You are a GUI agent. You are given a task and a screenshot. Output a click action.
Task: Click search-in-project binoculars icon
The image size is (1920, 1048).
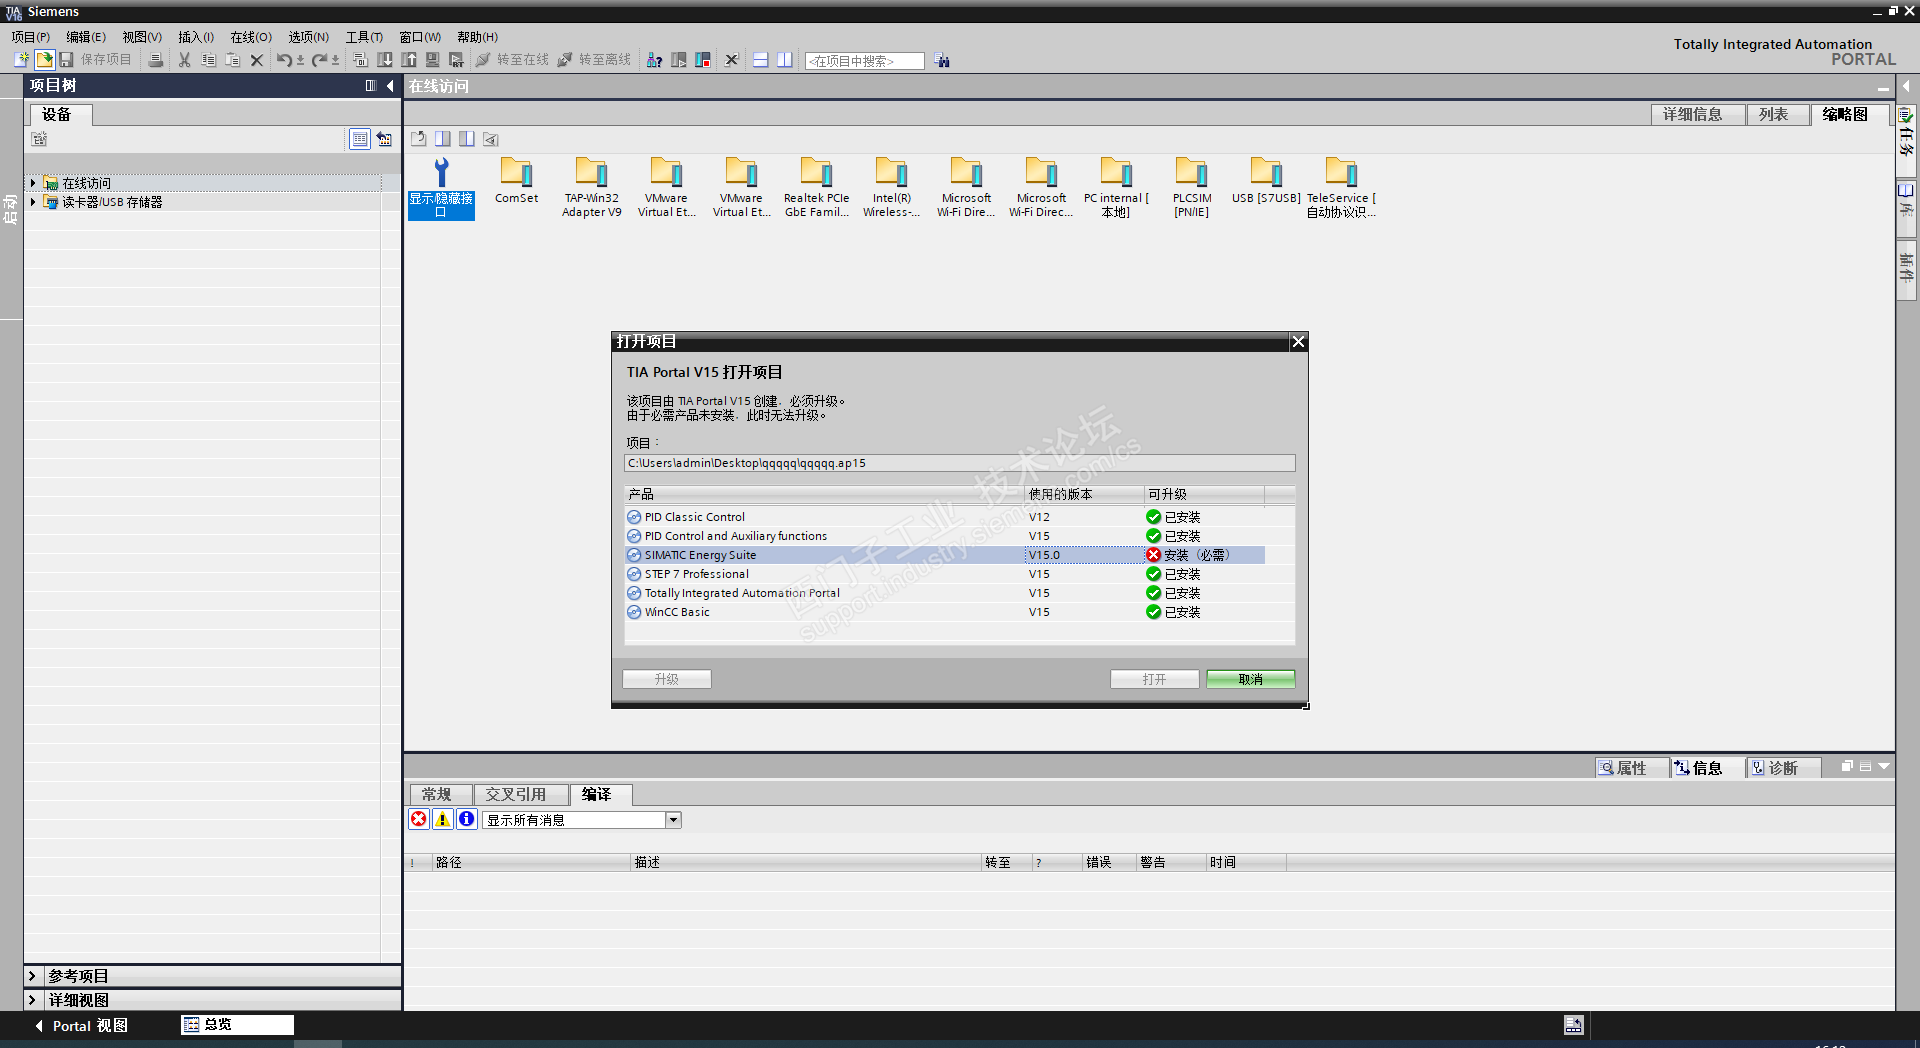click(x=942, y=61)
